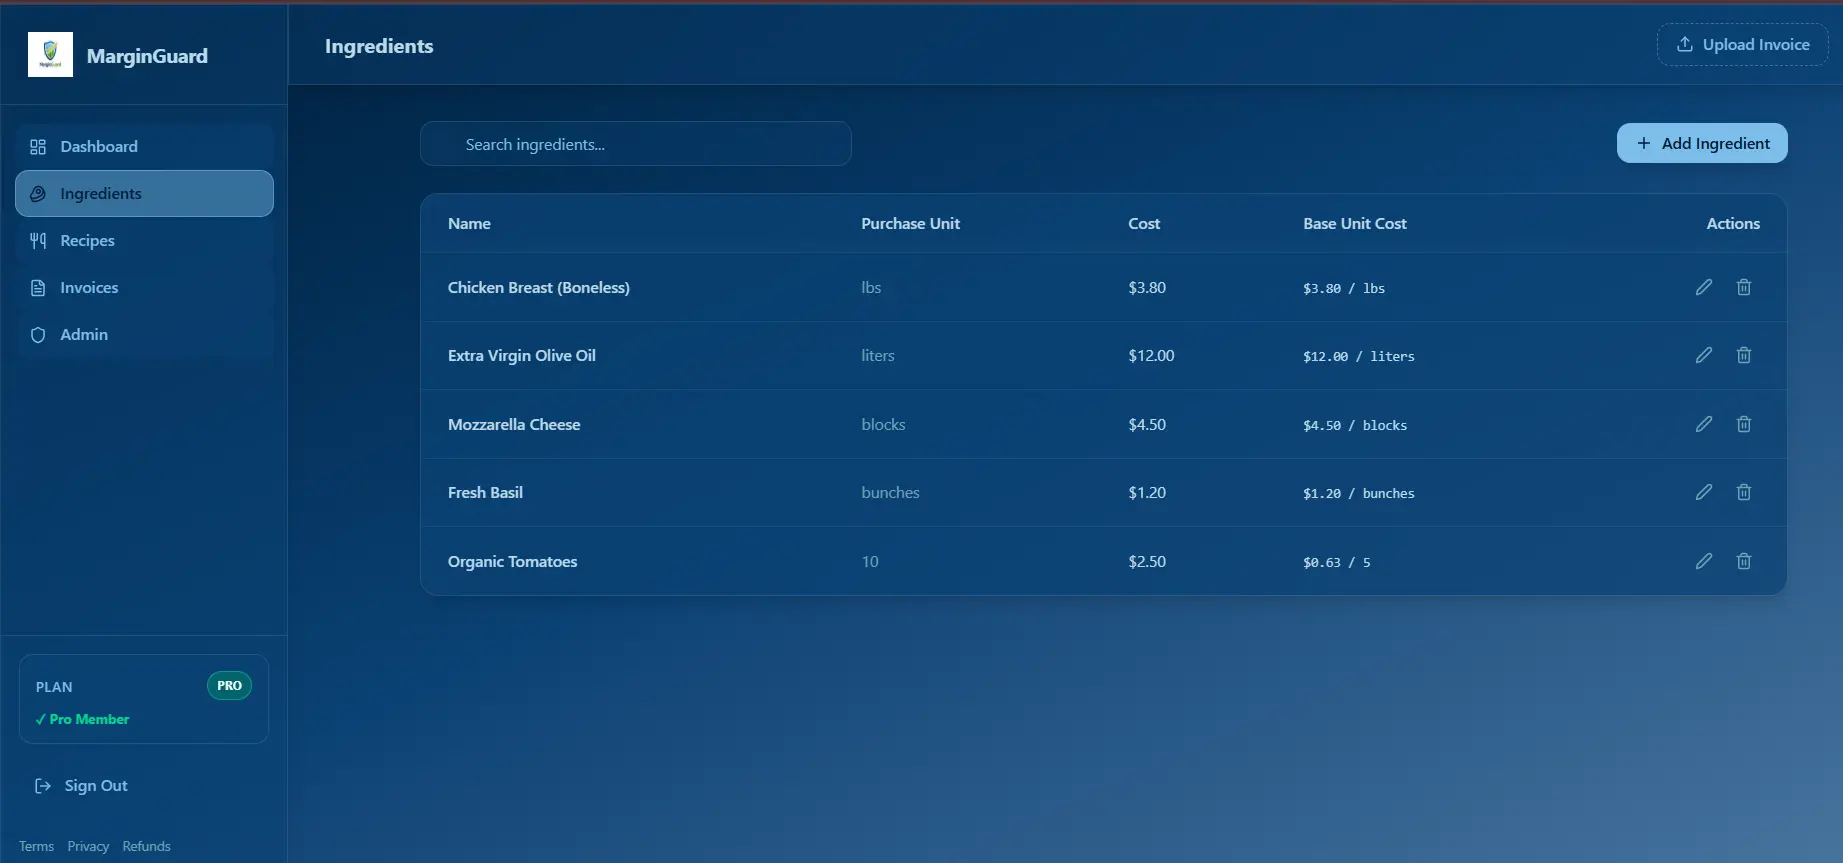Open the Invoices section
1843x863 pixels.
click(x=144, y=287)
